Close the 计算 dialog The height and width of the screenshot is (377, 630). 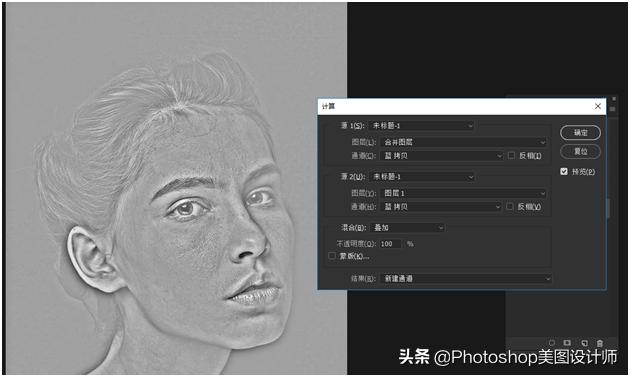click(x=597, y=106)
